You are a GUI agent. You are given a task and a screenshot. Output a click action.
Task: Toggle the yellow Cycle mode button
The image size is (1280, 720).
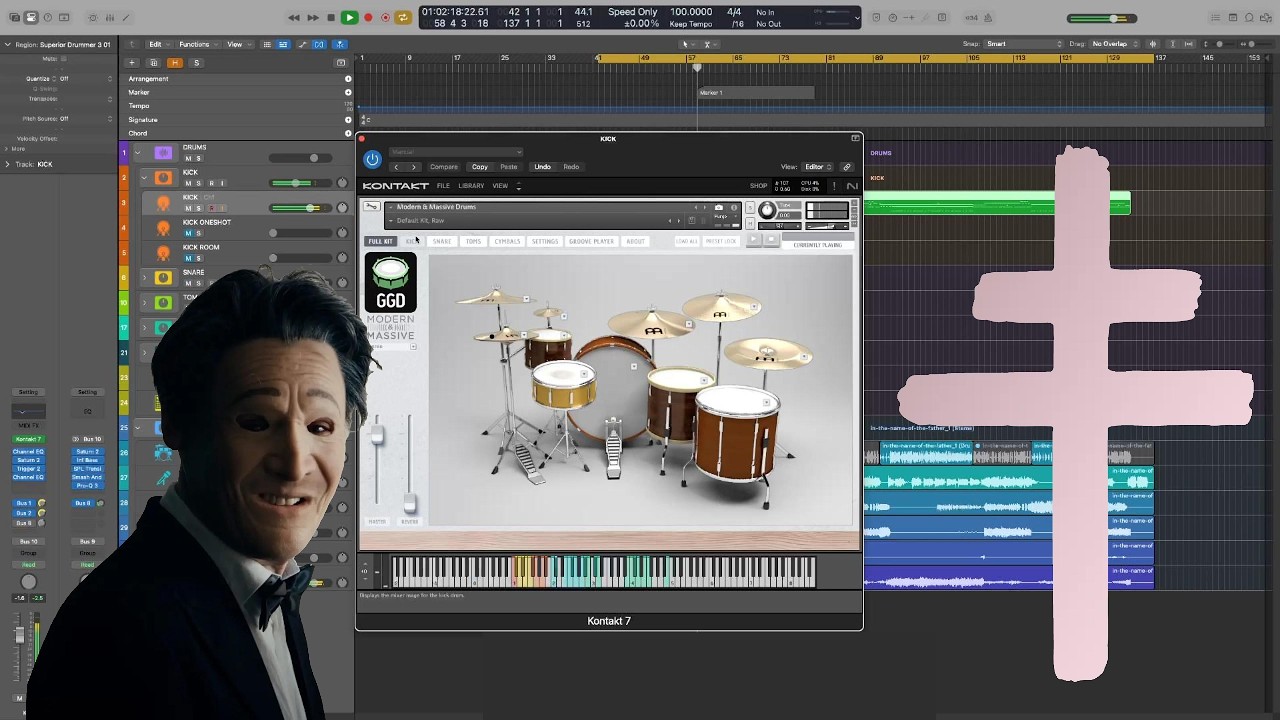(x=403, y=17)
